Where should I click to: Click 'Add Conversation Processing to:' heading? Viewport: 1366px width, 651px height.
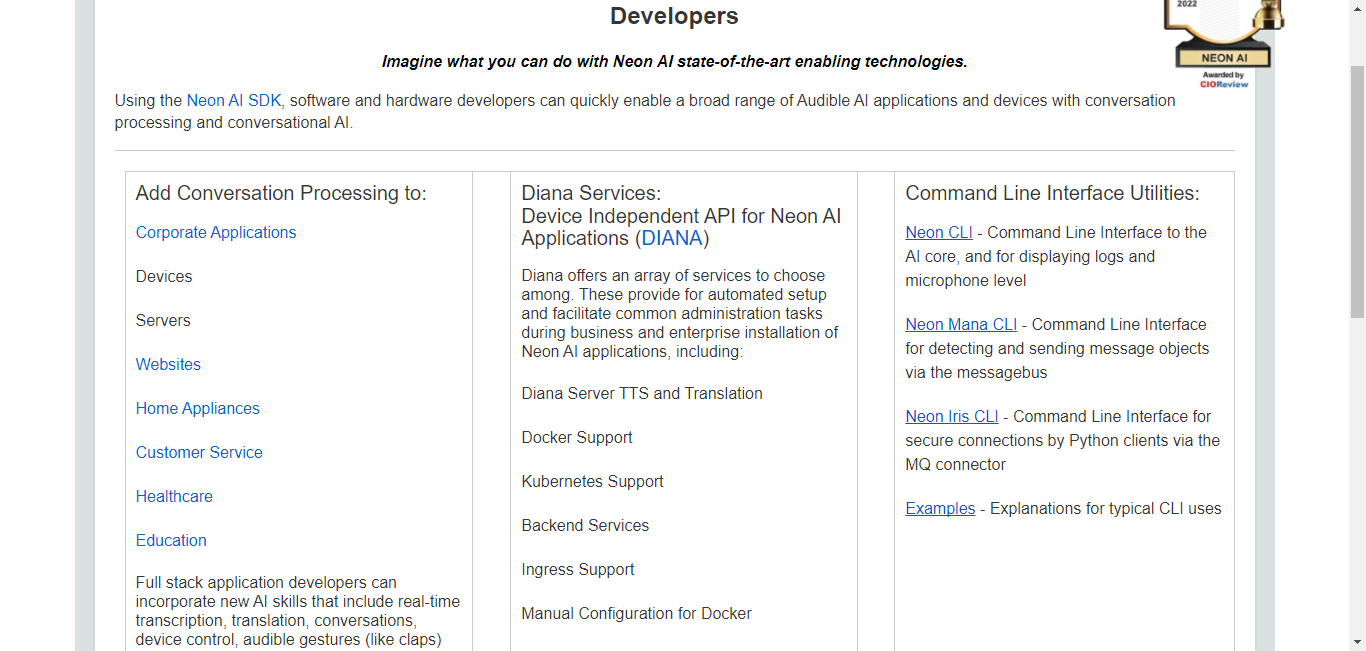click(281, 193)
